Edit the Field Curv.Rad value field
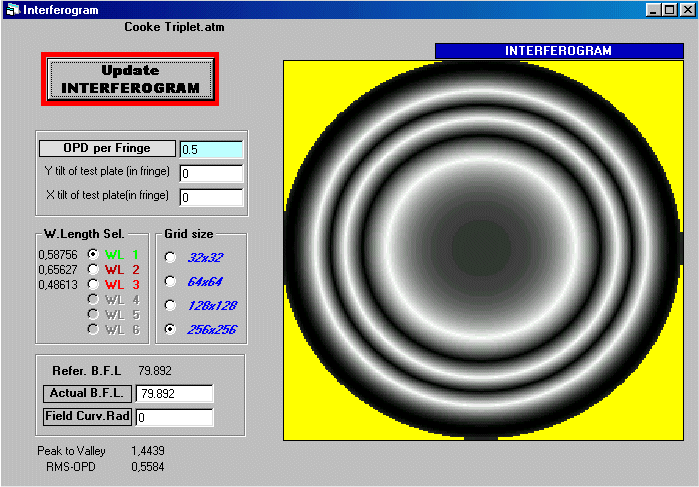This screenshot has width=699, height=487. point(174,417)
